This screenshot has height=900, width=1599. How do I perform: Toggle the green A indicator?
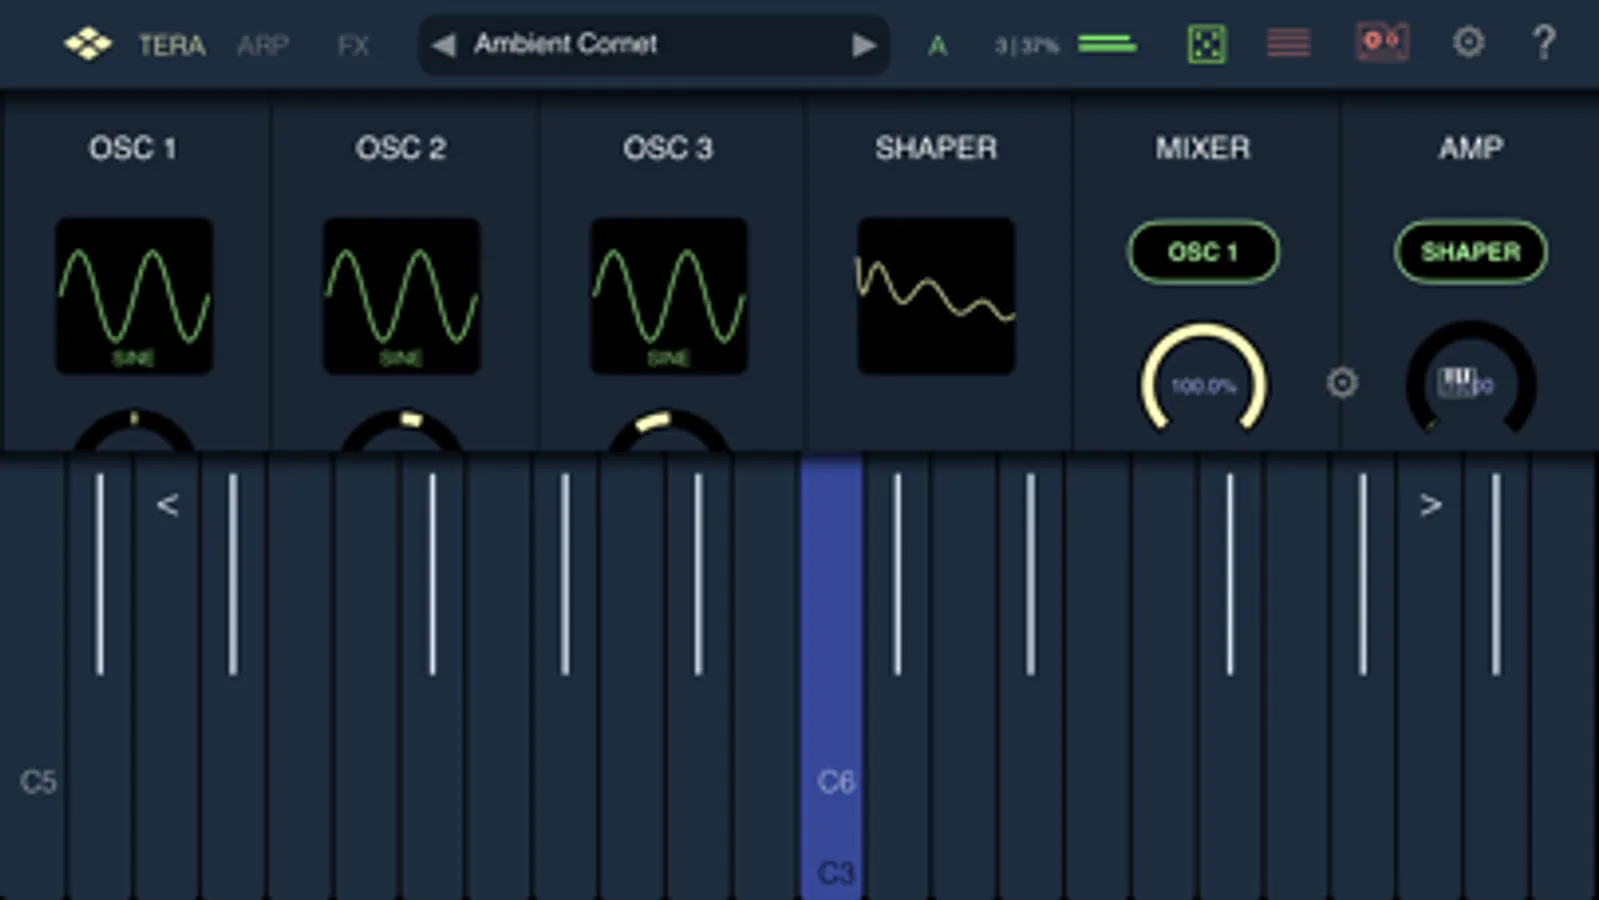[937, 45]
